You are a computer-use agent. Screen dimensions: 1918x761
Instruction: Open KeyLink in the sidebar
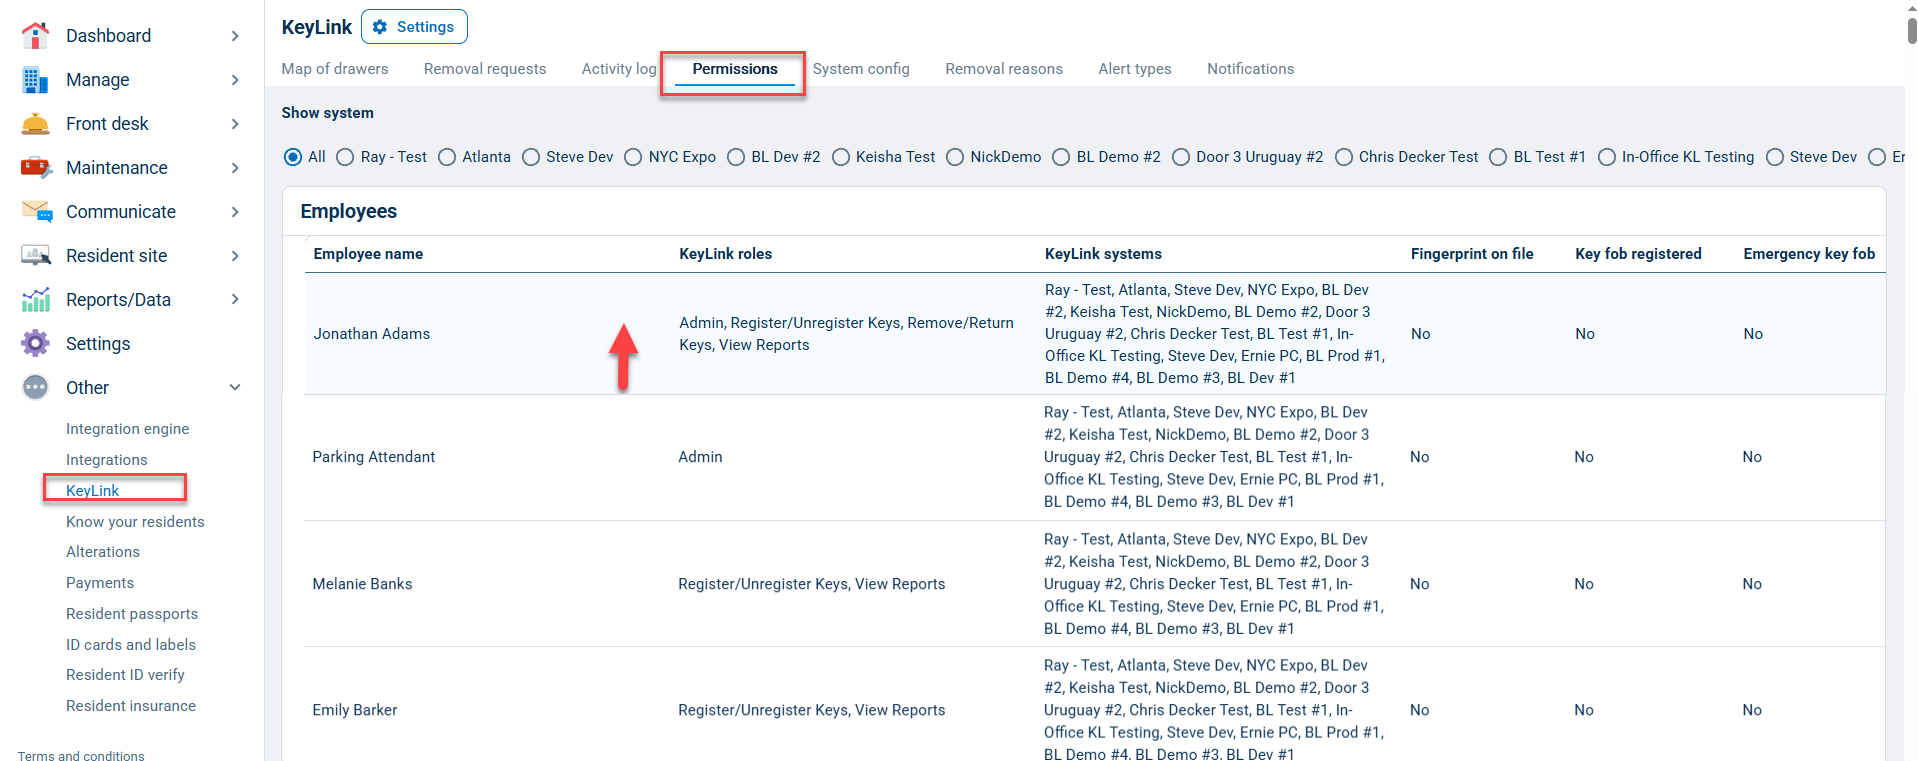tap(93, 491)
